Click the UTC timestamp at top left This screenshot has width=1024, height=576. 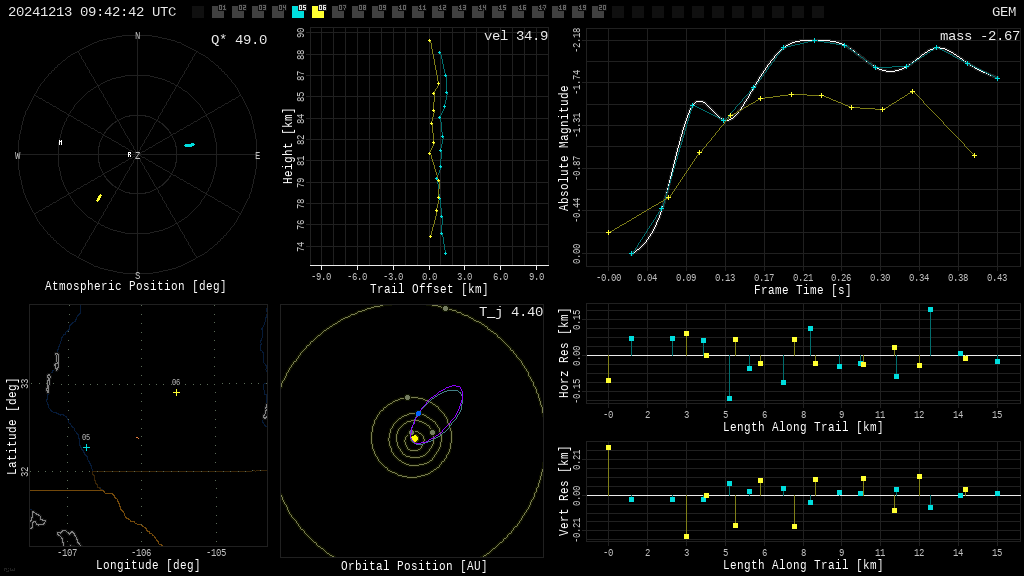(x=92, y=12)
